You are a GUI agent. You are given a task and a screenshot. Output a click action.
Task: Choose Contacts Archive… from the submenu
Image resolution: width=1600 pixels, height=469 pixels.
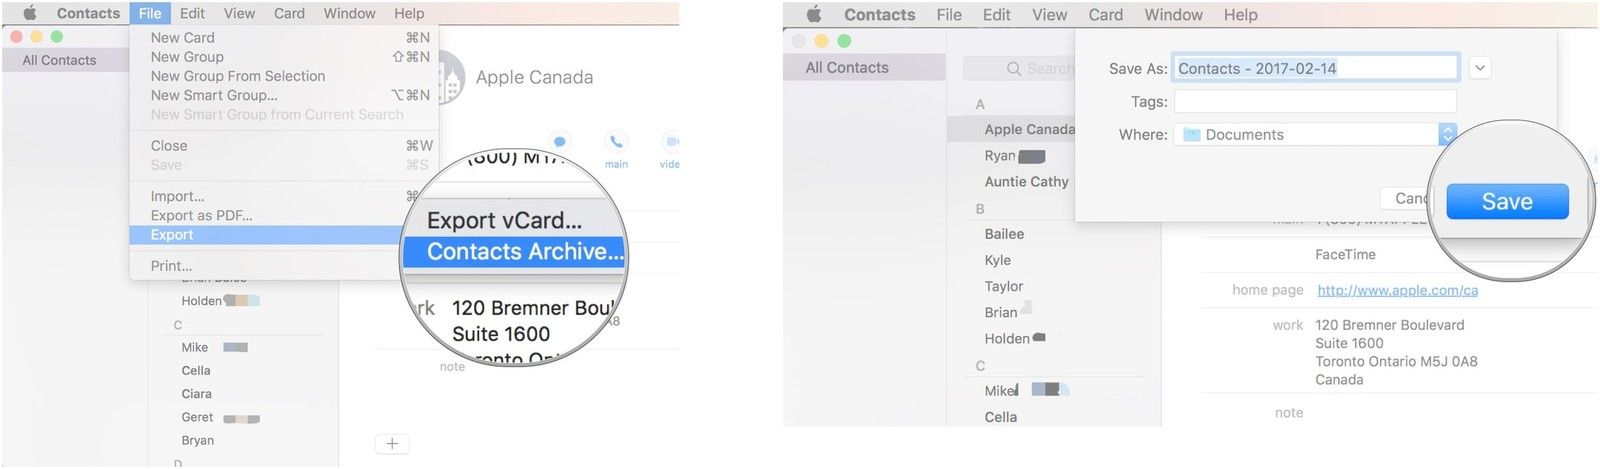pos(524,252)
